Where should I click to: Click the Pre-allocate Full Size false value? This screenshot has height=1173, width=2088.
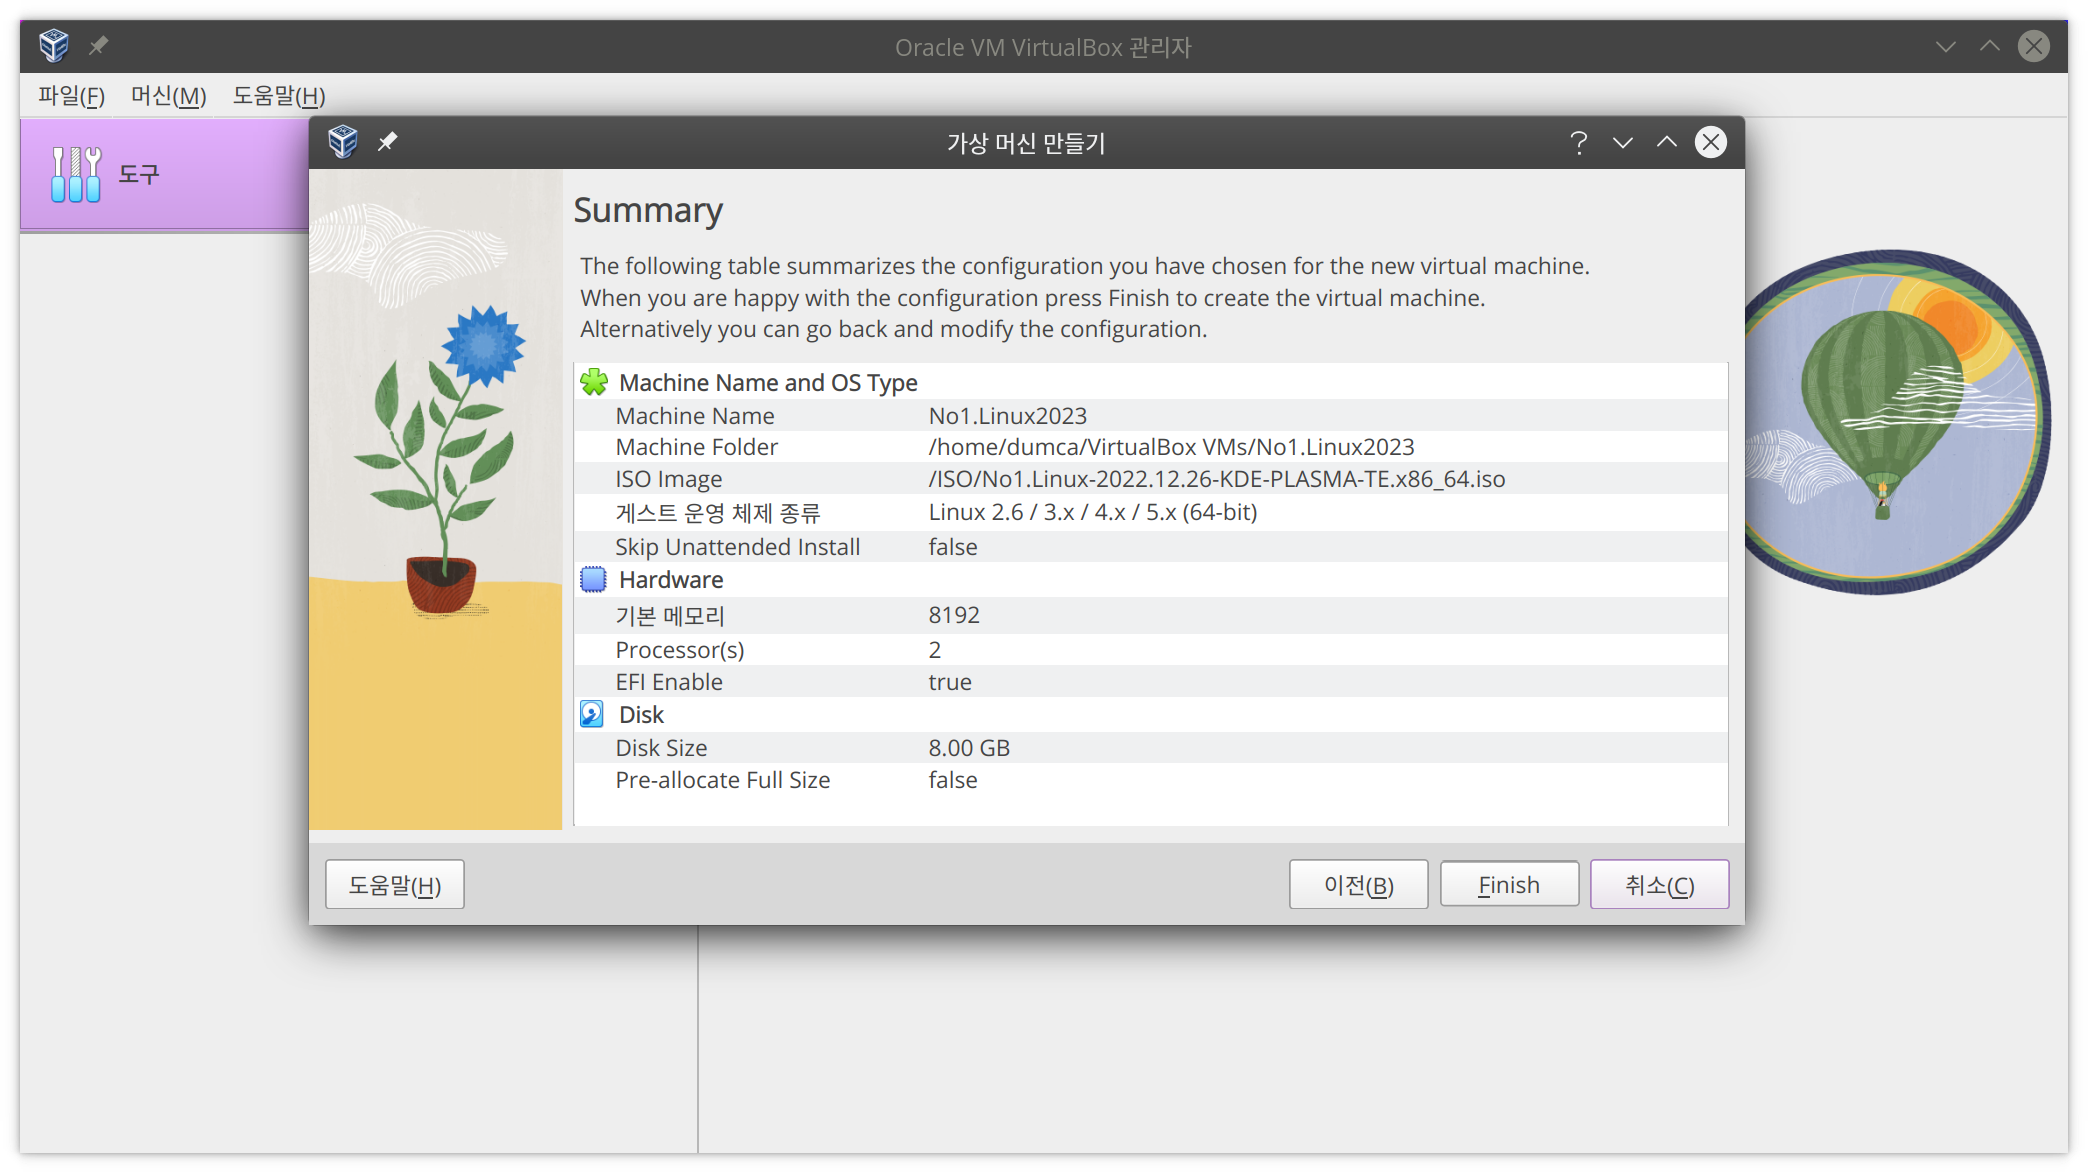[x=953, y=779]
